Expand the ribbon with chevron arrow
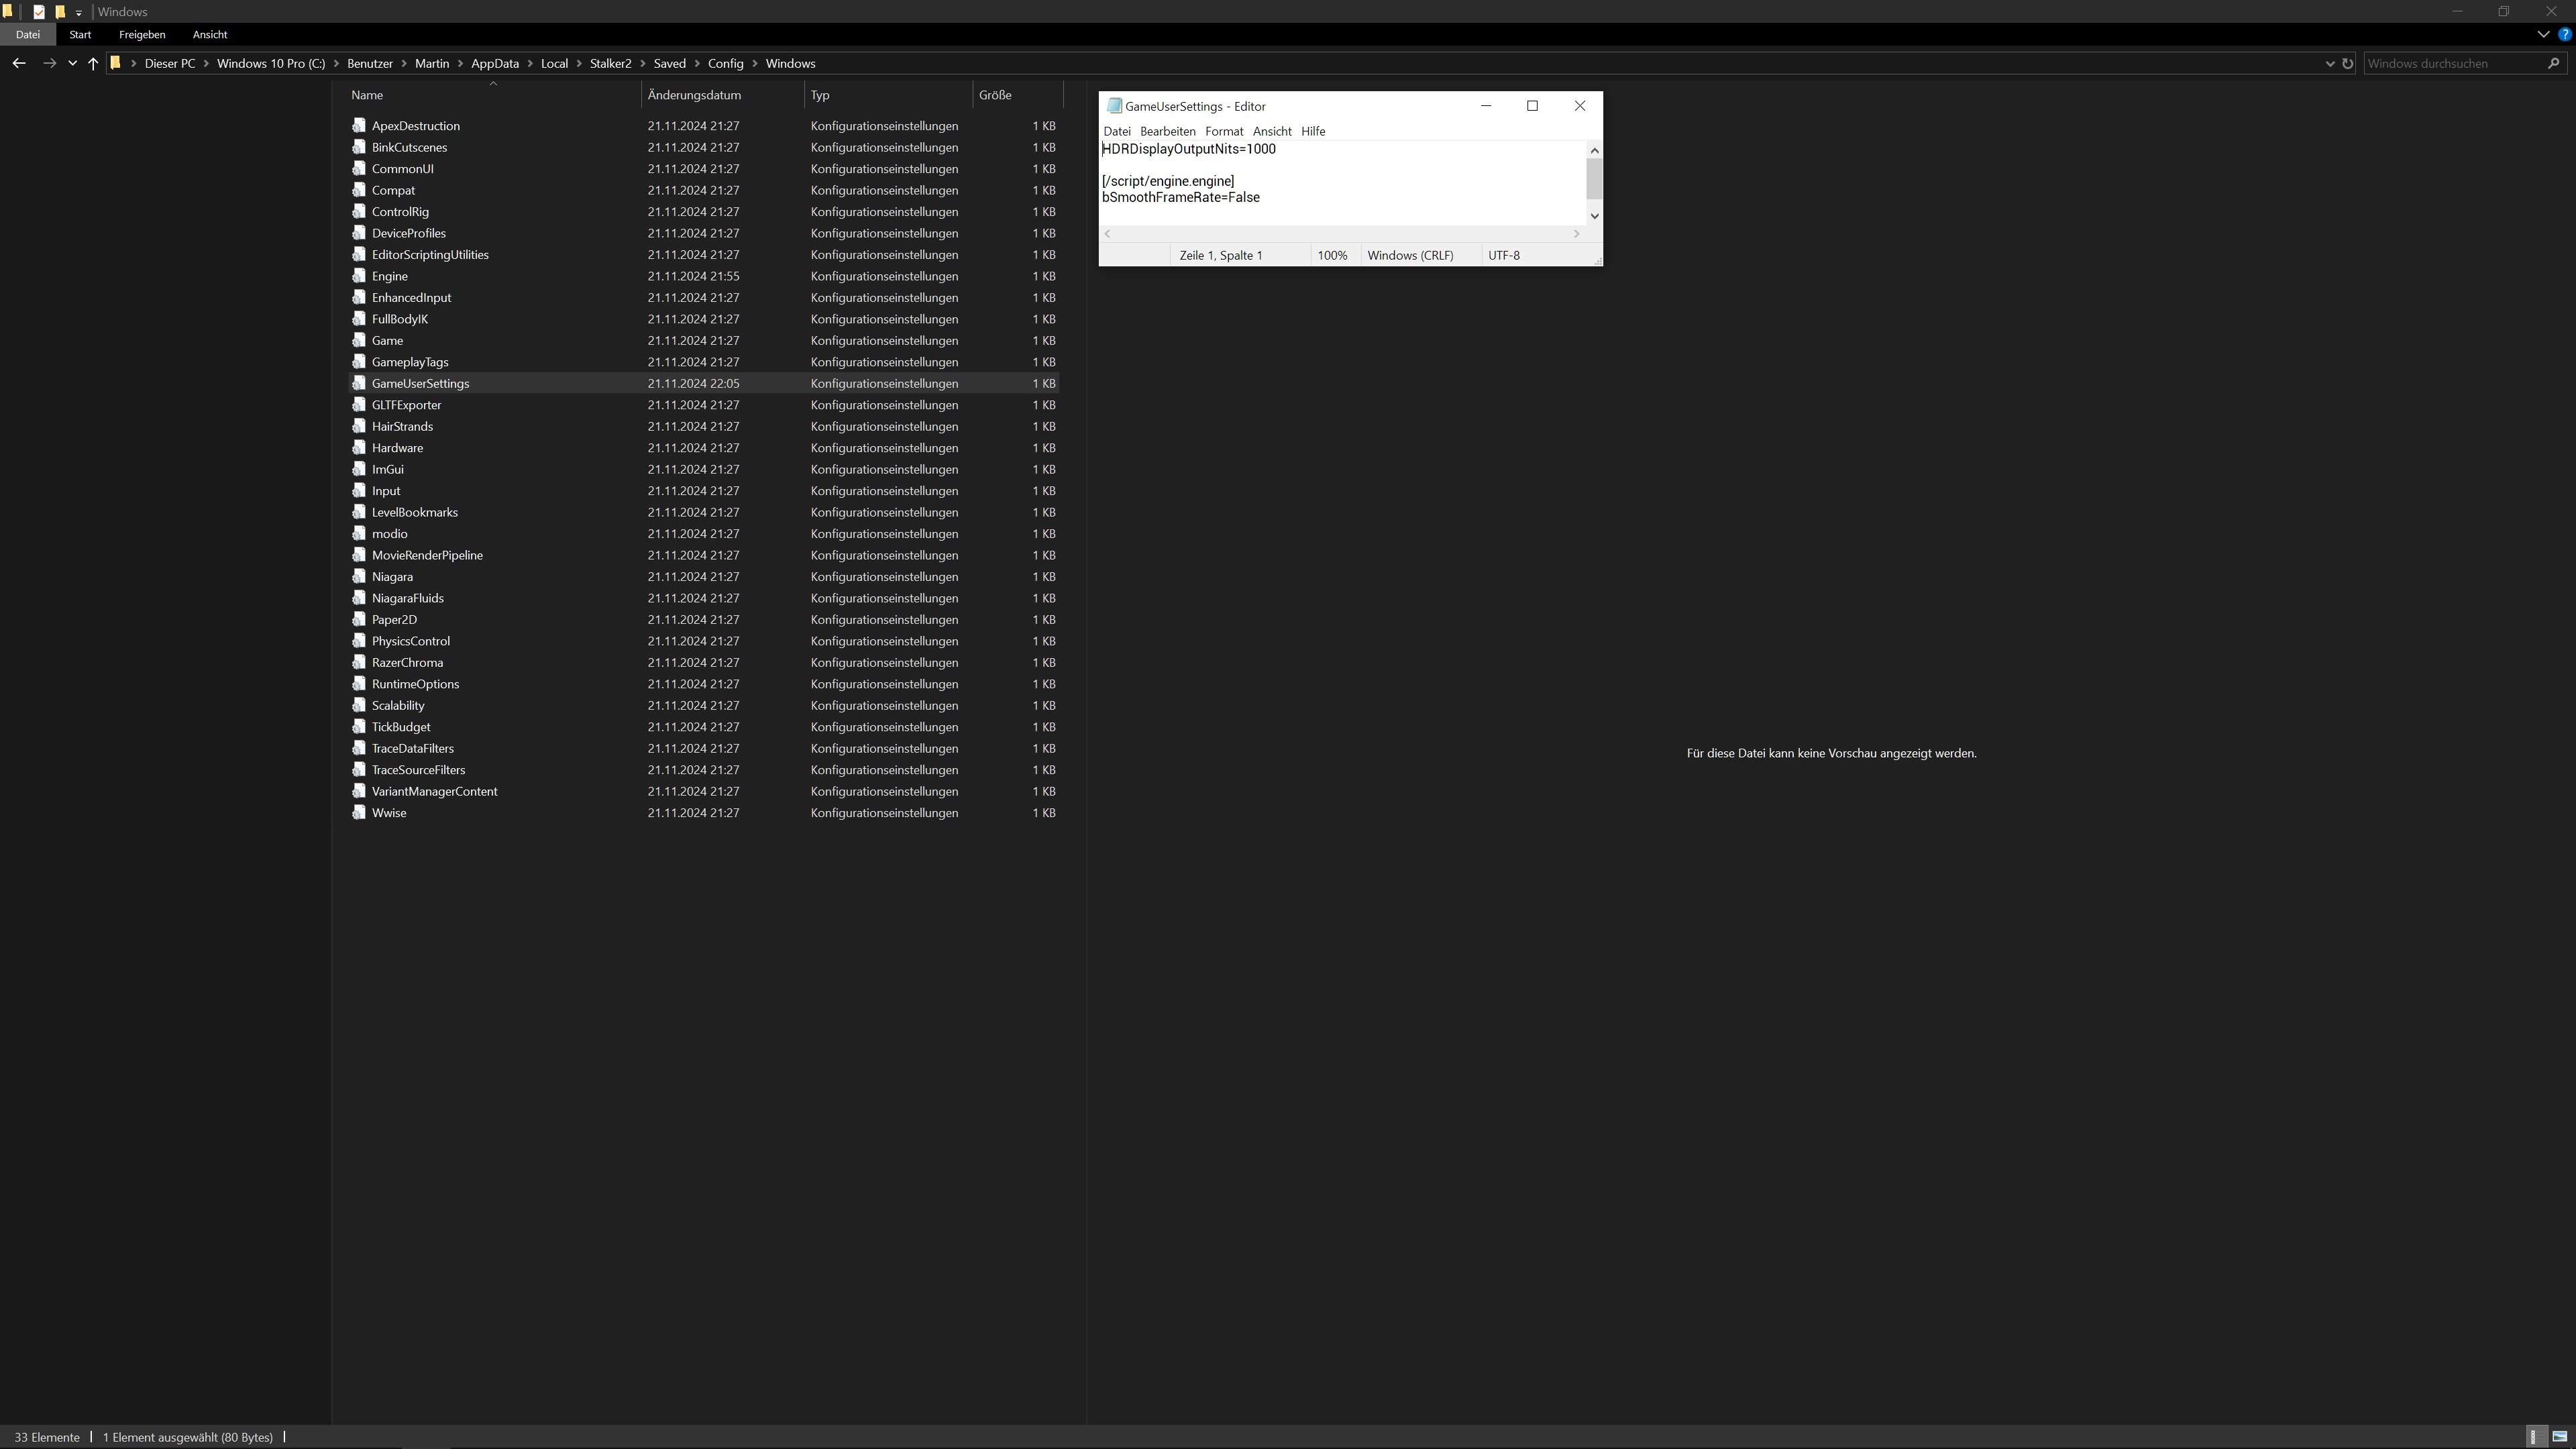This screenshot has width=2576, height=1449. [2543, 34]
